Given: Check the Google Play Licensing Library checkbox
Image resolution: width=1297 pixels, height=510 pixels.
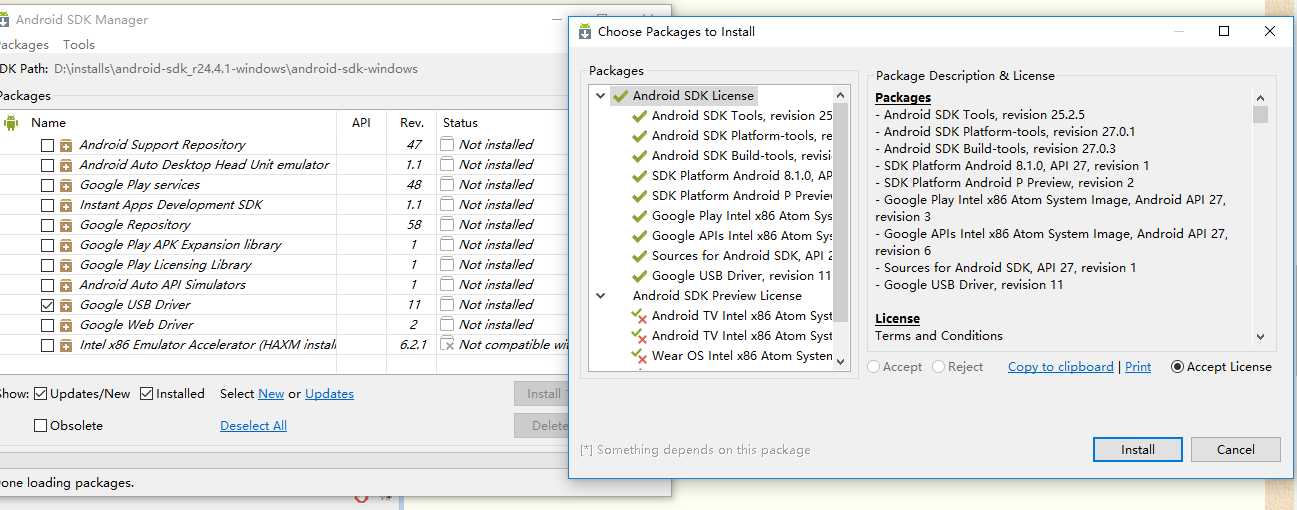Looking at the screenshot, I should point(48,265).
